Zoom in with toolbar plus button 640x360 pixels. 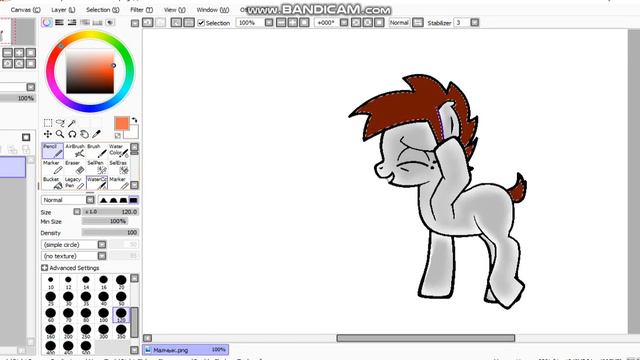point(293,23)
